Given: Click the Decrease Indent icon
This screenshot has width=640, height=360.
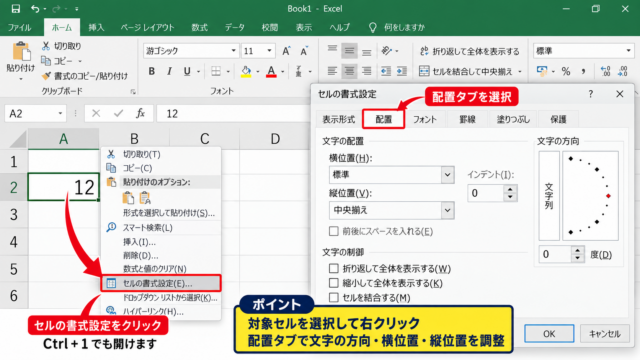Looking at the screenshot, I should point(386,71).
